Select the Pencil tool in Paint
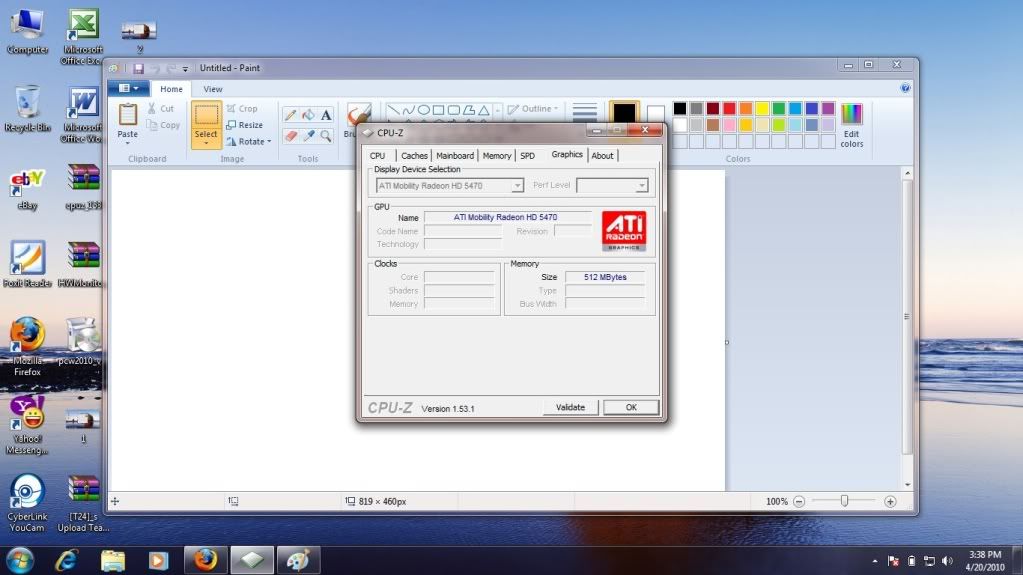 [290, 116]
